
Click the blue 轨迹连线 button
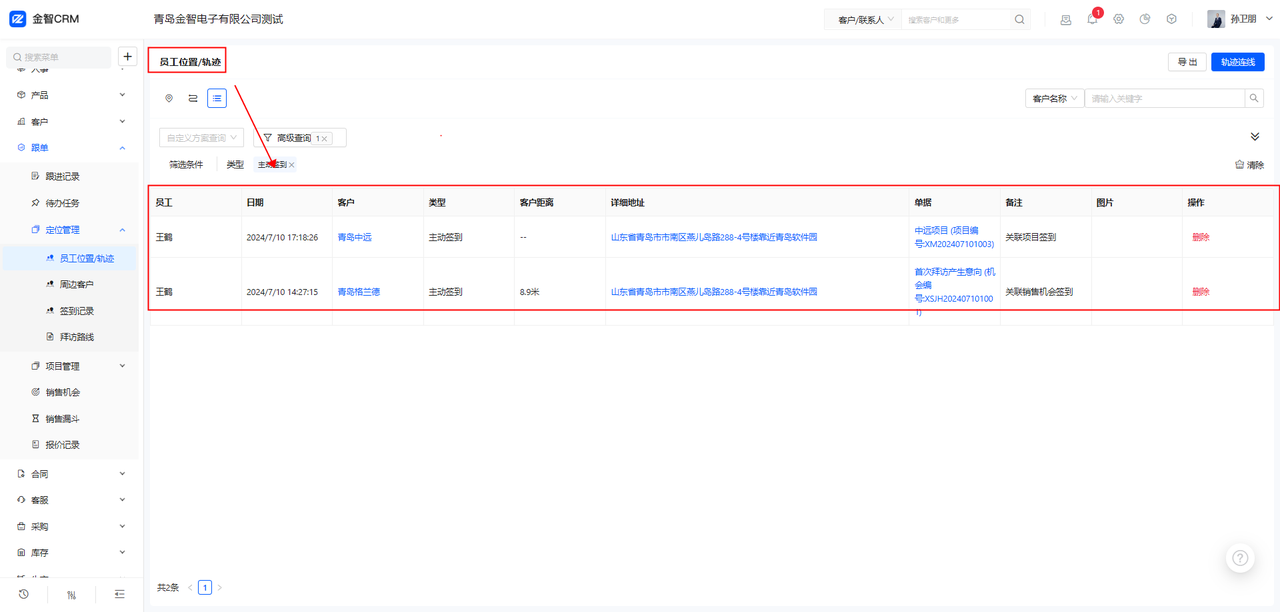pos(1239,61)
